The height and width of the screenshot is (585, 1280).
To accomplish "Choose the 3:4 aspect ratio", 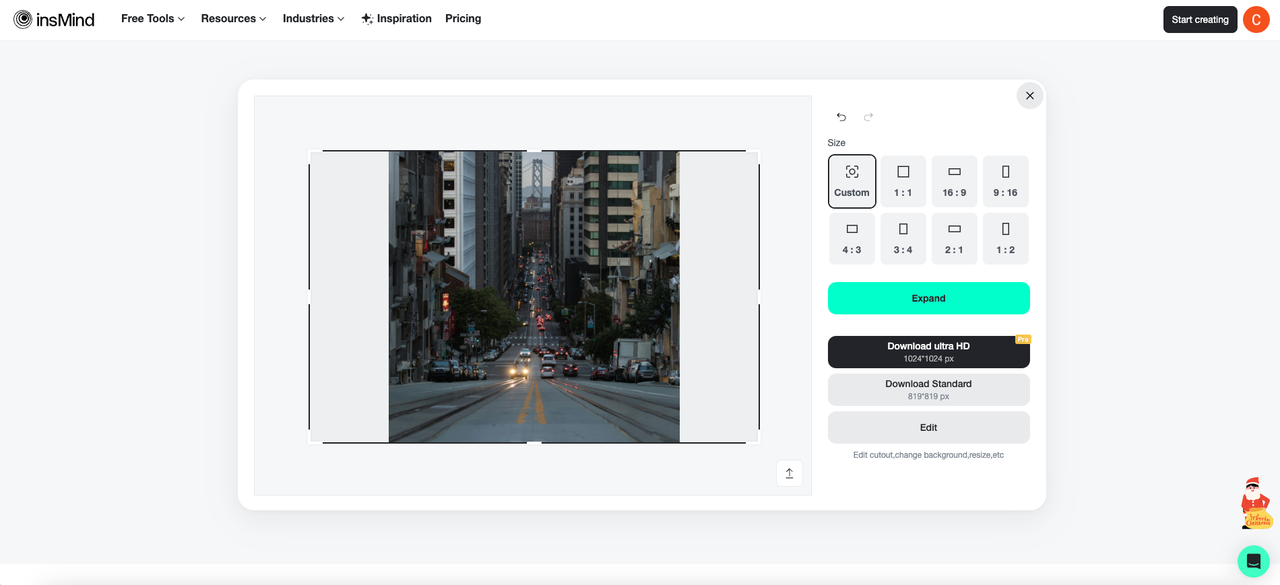I will click(903, 238).
